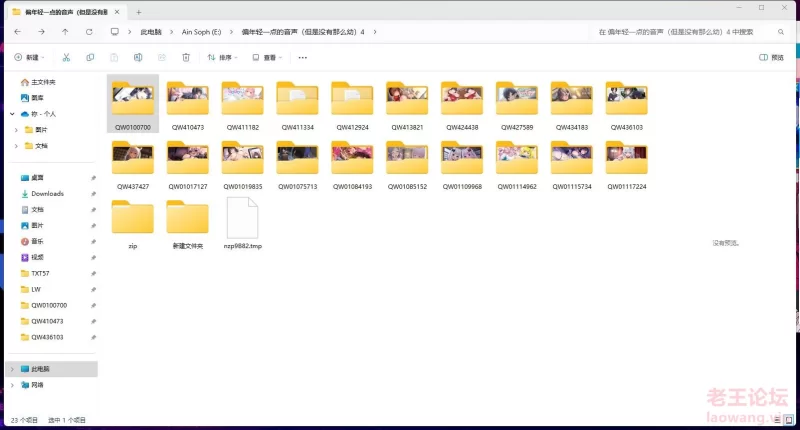This screenshot has width=800, height=430.
Task: Select folder QW427589 in file grid
Action: pyautogui.click(x=517, y=104)
